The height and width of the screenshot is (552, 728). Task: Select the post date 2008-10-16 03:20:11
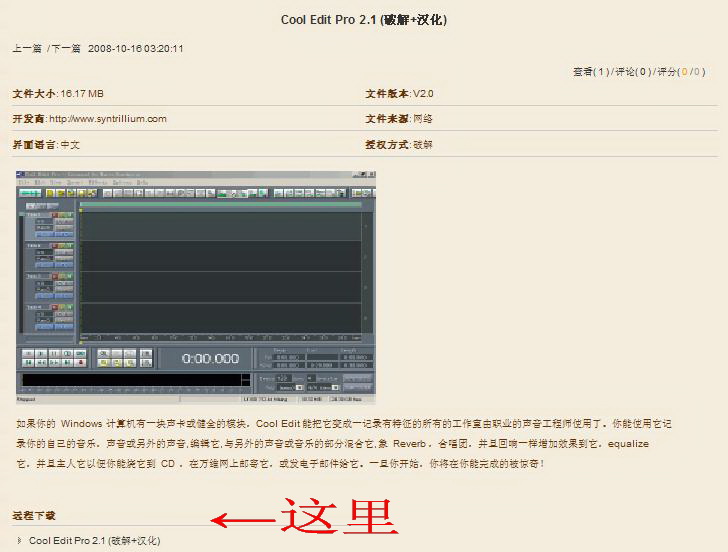(136, 48)
